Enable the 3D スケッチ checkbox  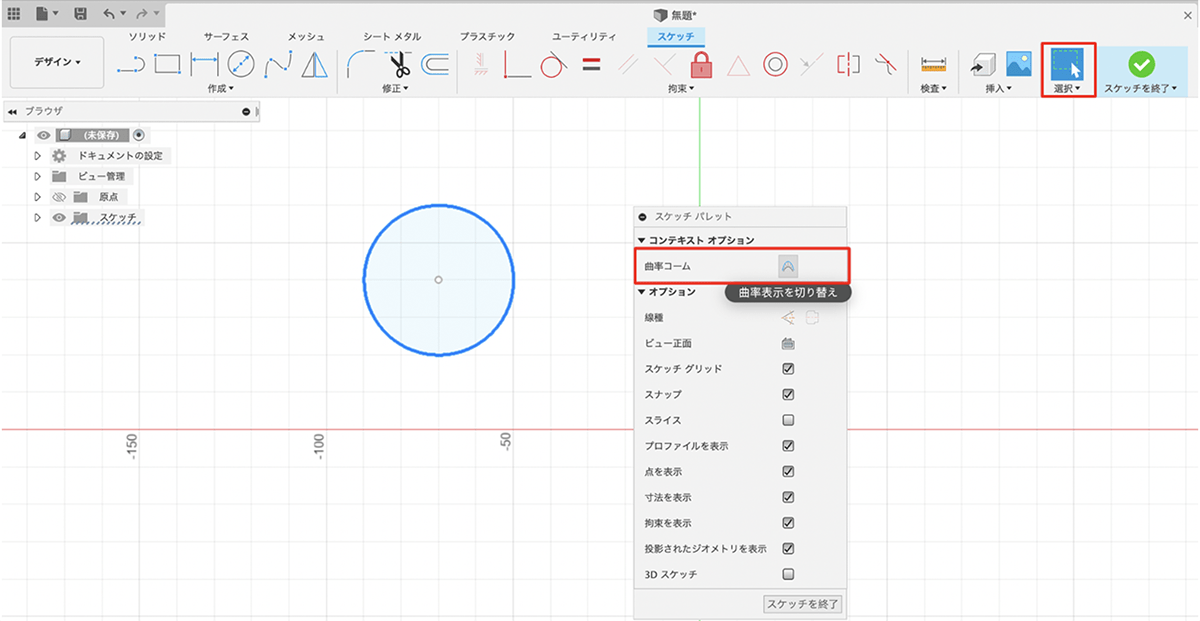tap(788, 575)
